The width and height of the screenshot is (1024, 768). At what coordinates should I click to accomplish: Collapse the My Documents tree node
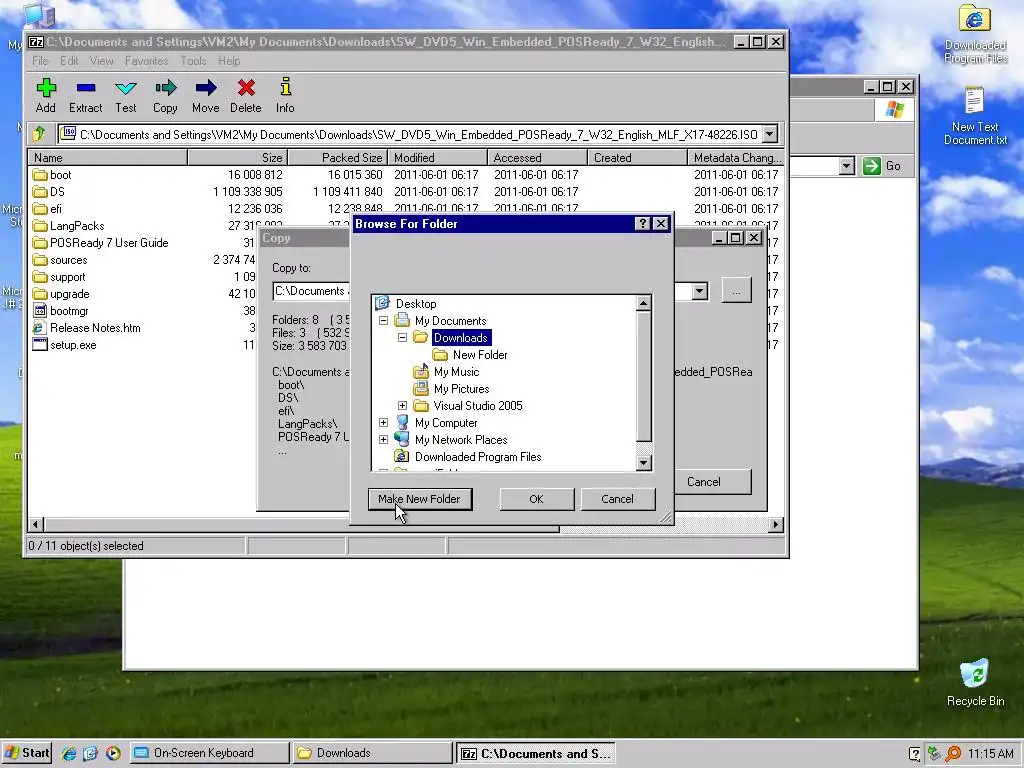[383, 321]
